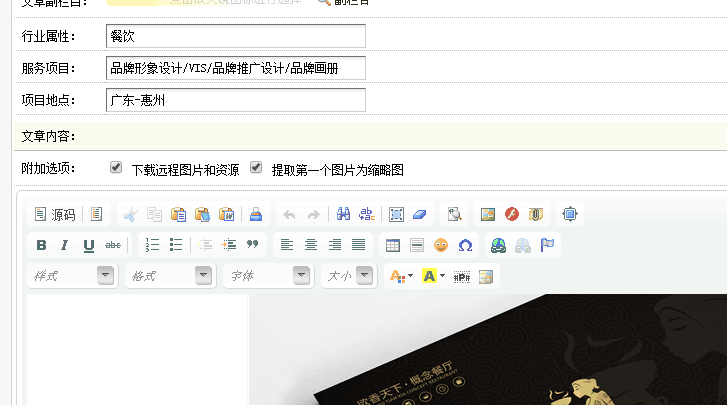Select Paste as plain text icon
The width and height of the screenshot is (727, 405).
(x=203, y=215)
